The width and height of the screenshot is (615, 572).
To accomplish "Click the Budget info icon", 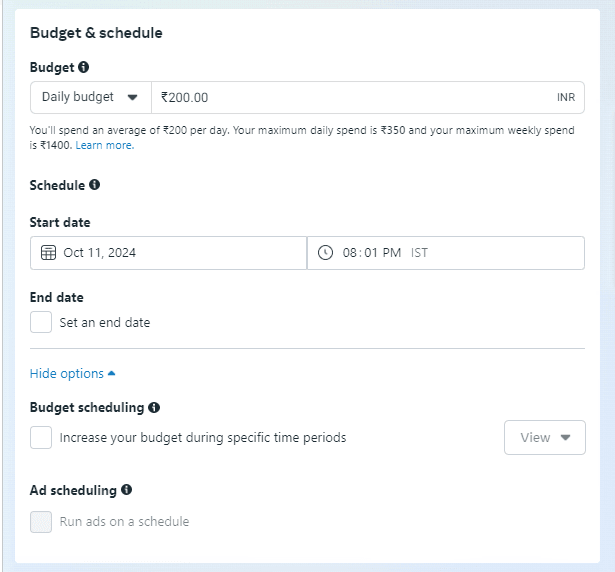I will pyautogui.click(x=83, y=67).
